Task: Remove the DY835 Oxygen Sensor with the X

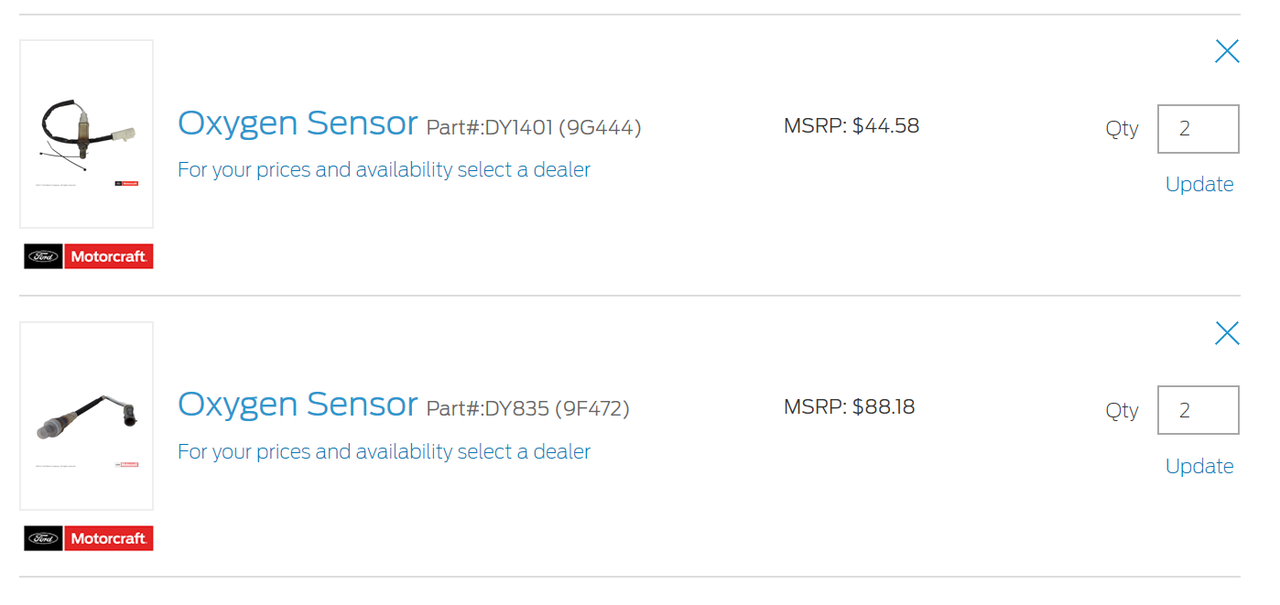Action: click(1227, 333)
